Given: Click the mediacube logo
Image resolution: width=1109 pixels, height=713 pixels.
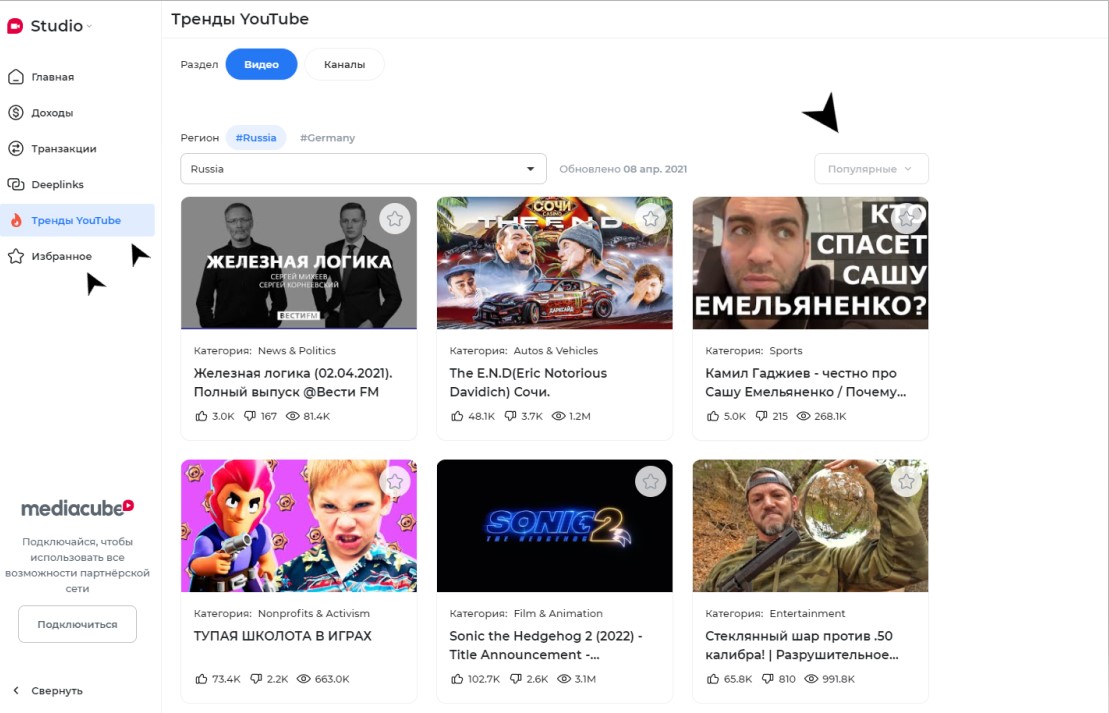Looking at the screenshot, I should point(77,508).
